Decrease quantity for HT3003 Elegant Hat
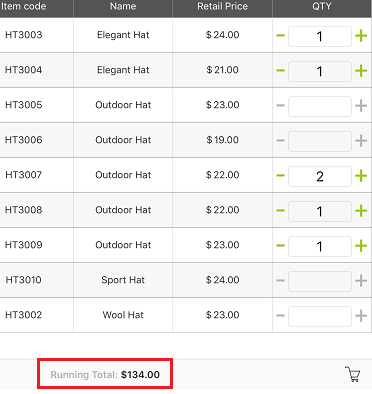Screen dimensions: 372x394 (x=281, y=35)
